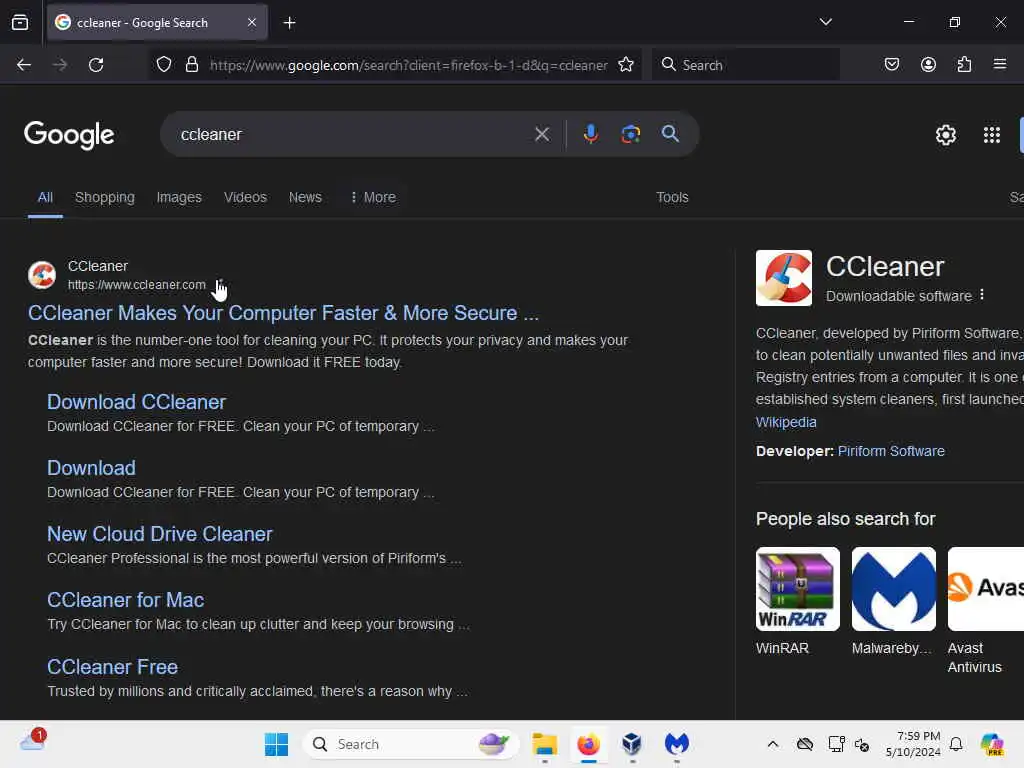
Task: Expand the list all tabs chevron
Action: tap(825, 22)
